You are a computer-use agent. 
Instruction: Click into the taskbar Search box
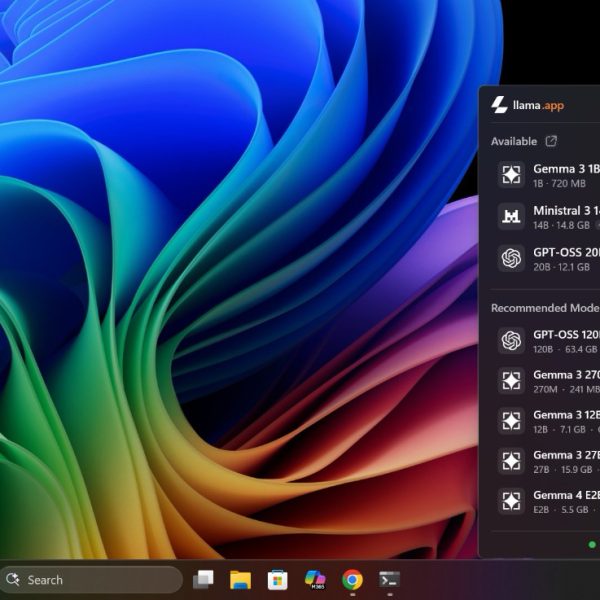pos(91,580)
